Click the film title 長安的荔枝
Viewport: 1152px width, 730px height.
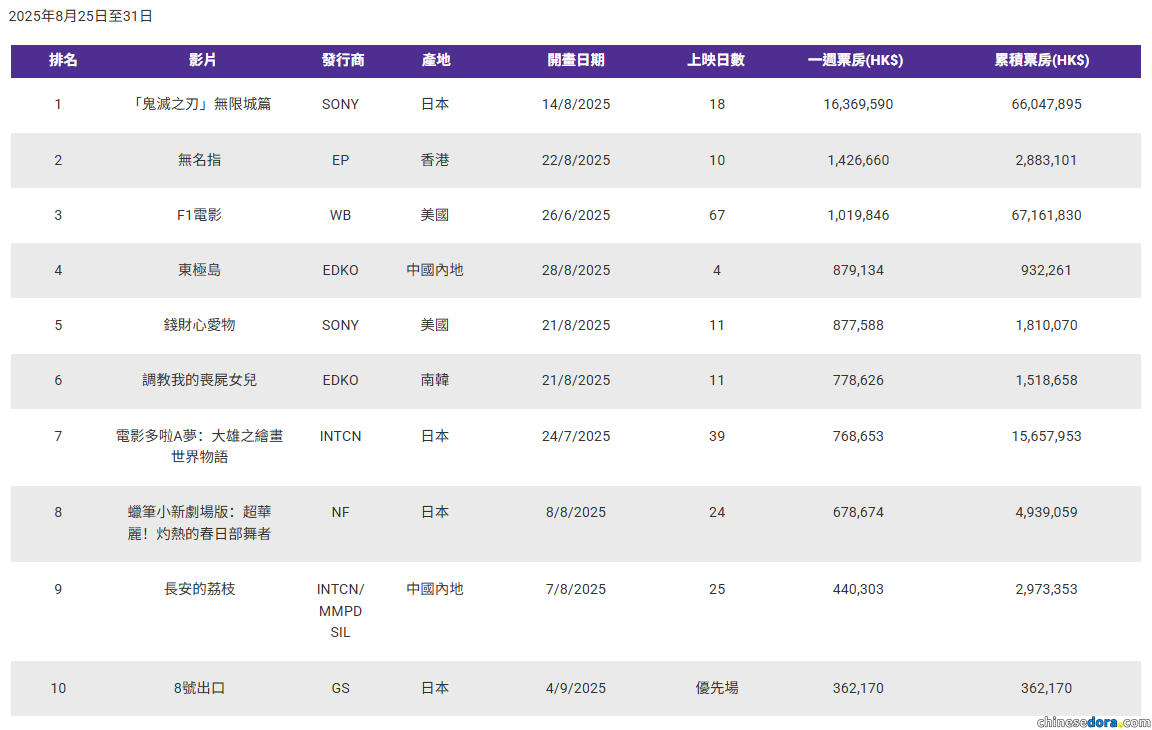point(200,589)
